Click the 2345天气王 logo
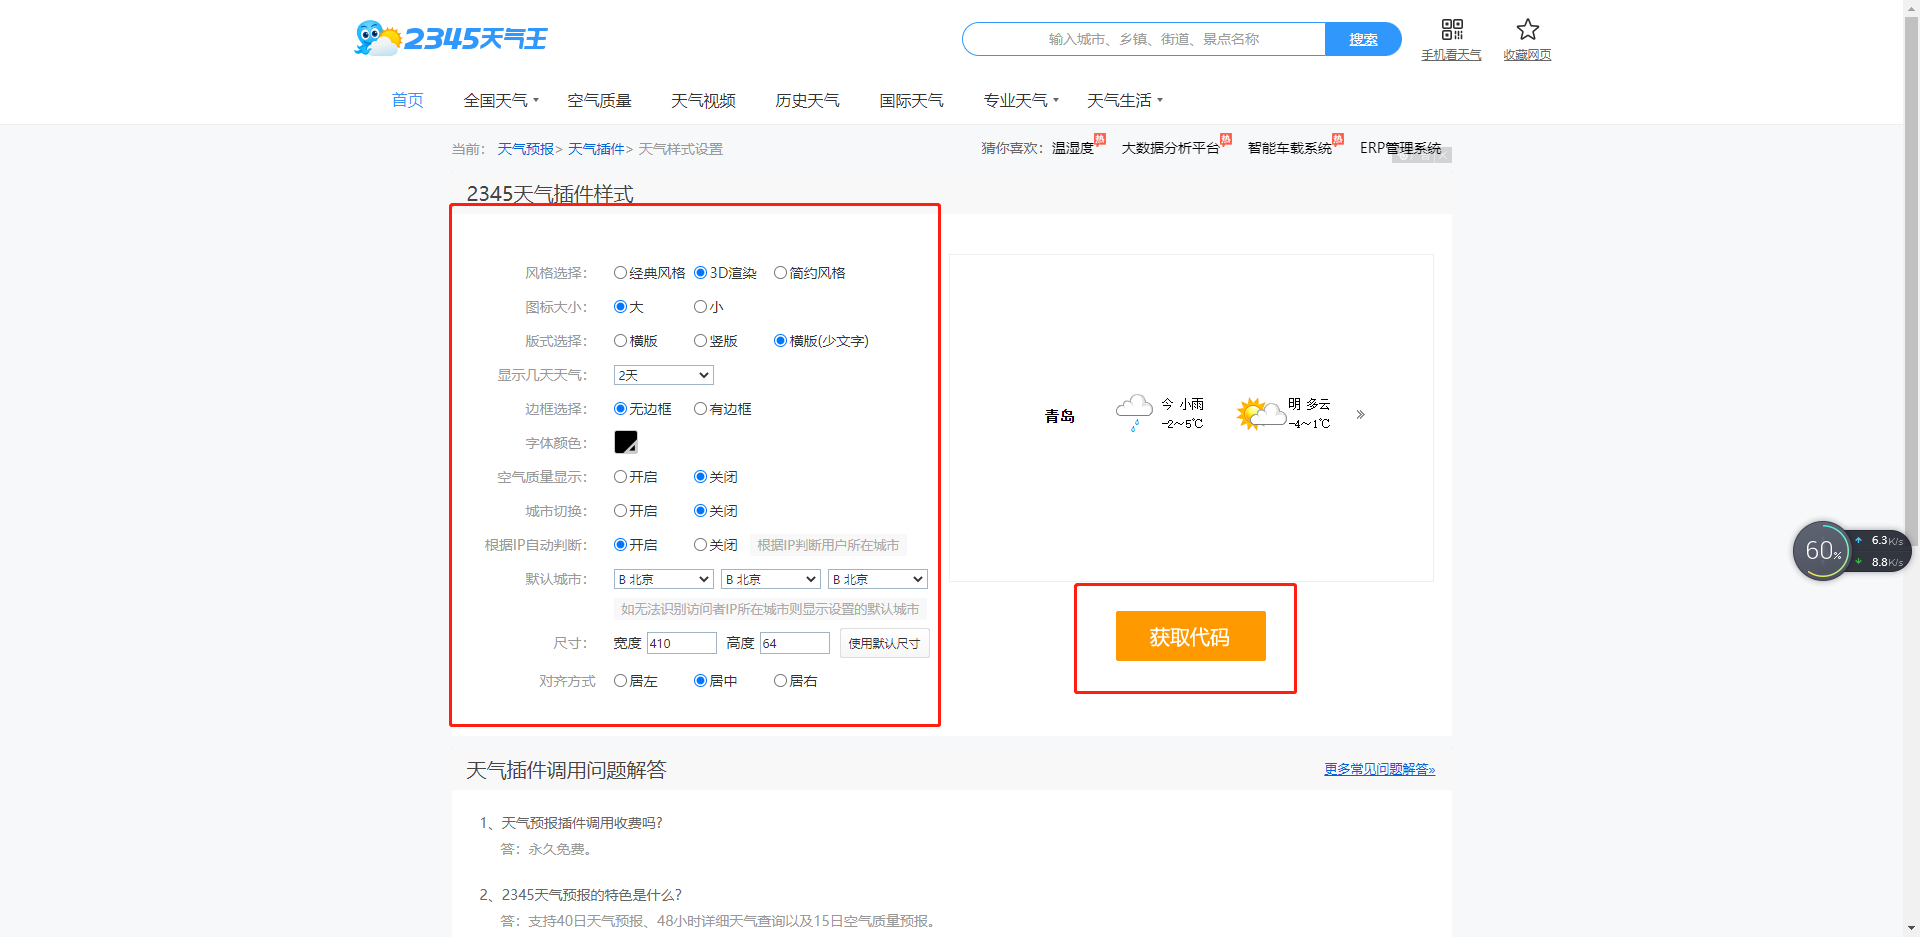This screenshot has width=1920, height=937. click(451, 38)
